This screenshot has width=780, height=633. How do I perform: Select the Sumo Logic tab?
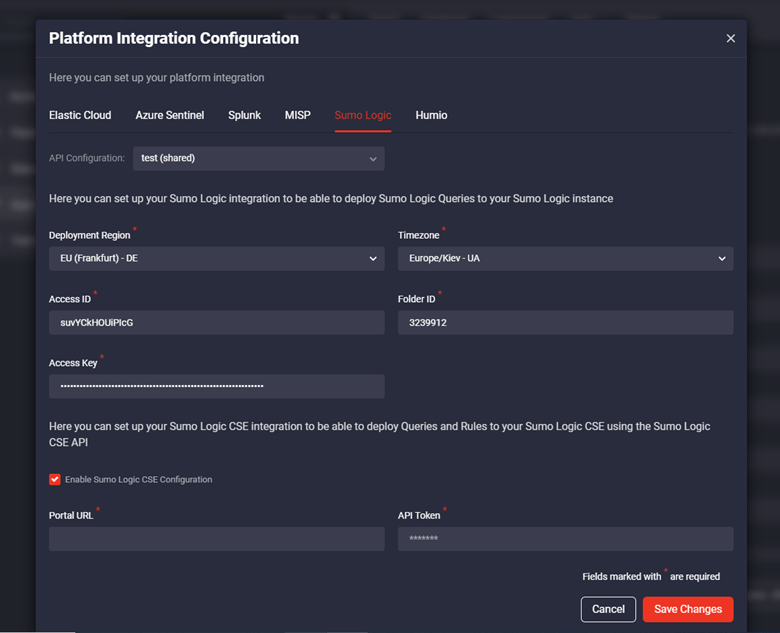pos(363,115)
